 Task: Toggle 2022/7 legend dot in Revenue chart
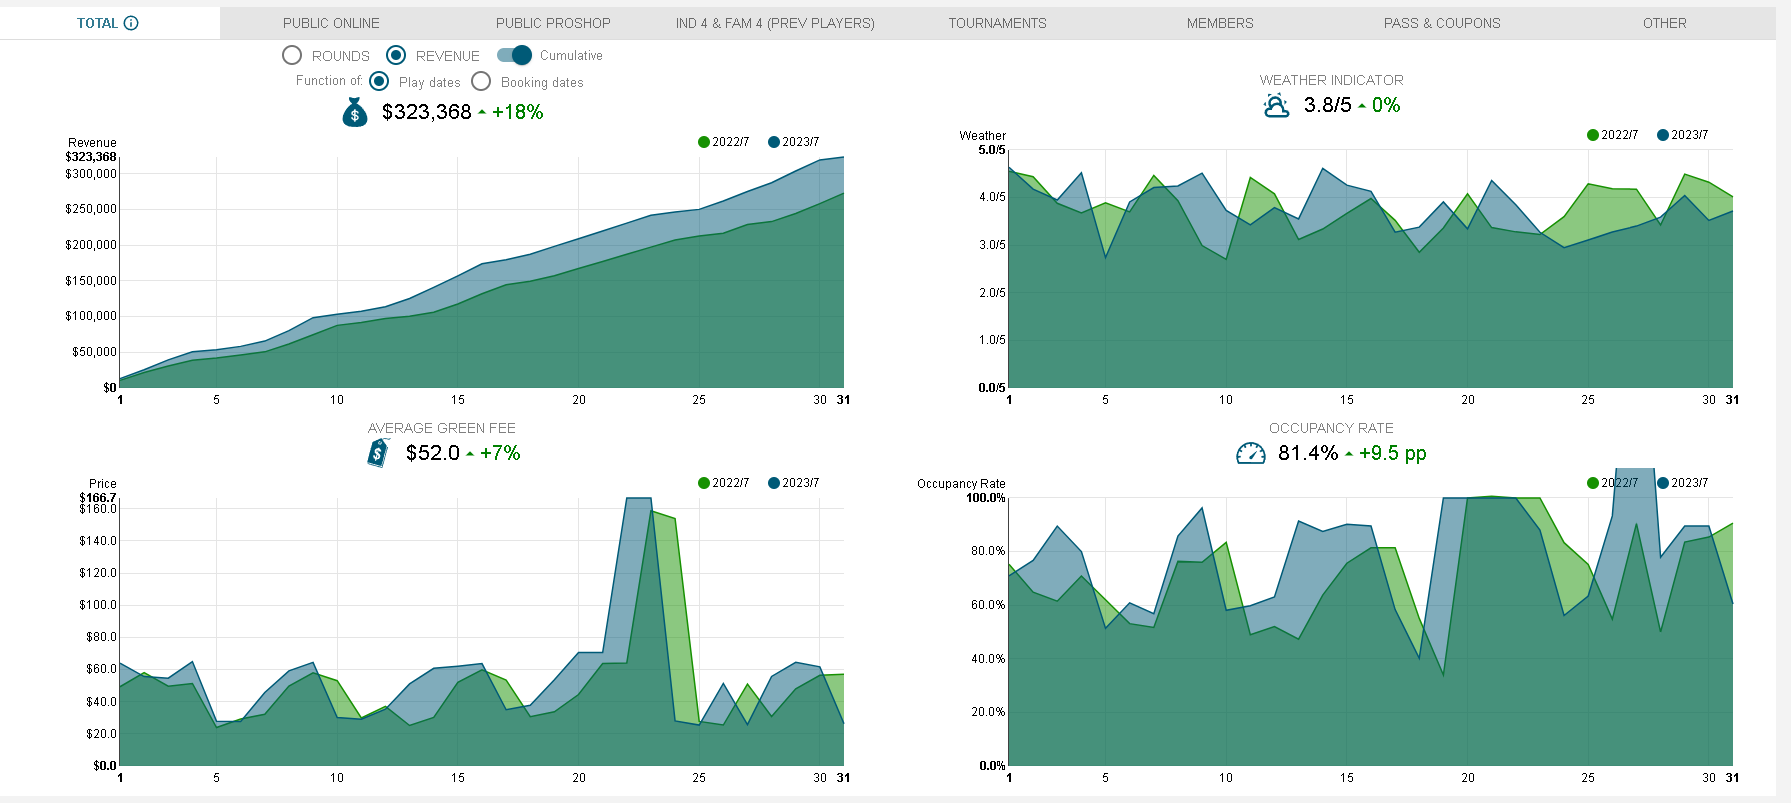704,142
